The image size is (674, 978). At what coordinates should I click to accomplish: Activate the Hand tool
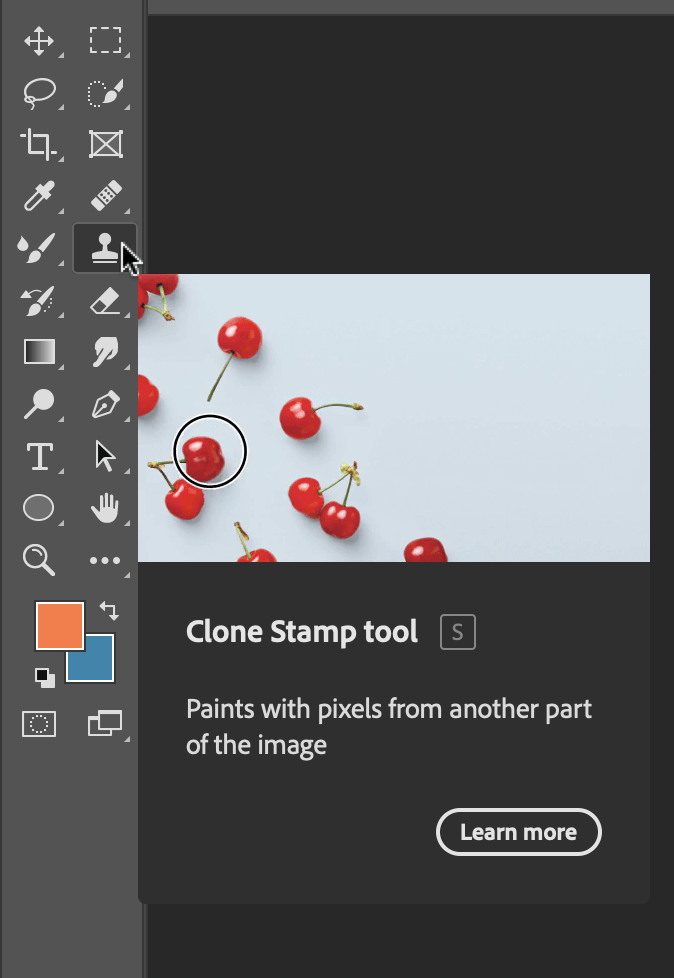105,508
